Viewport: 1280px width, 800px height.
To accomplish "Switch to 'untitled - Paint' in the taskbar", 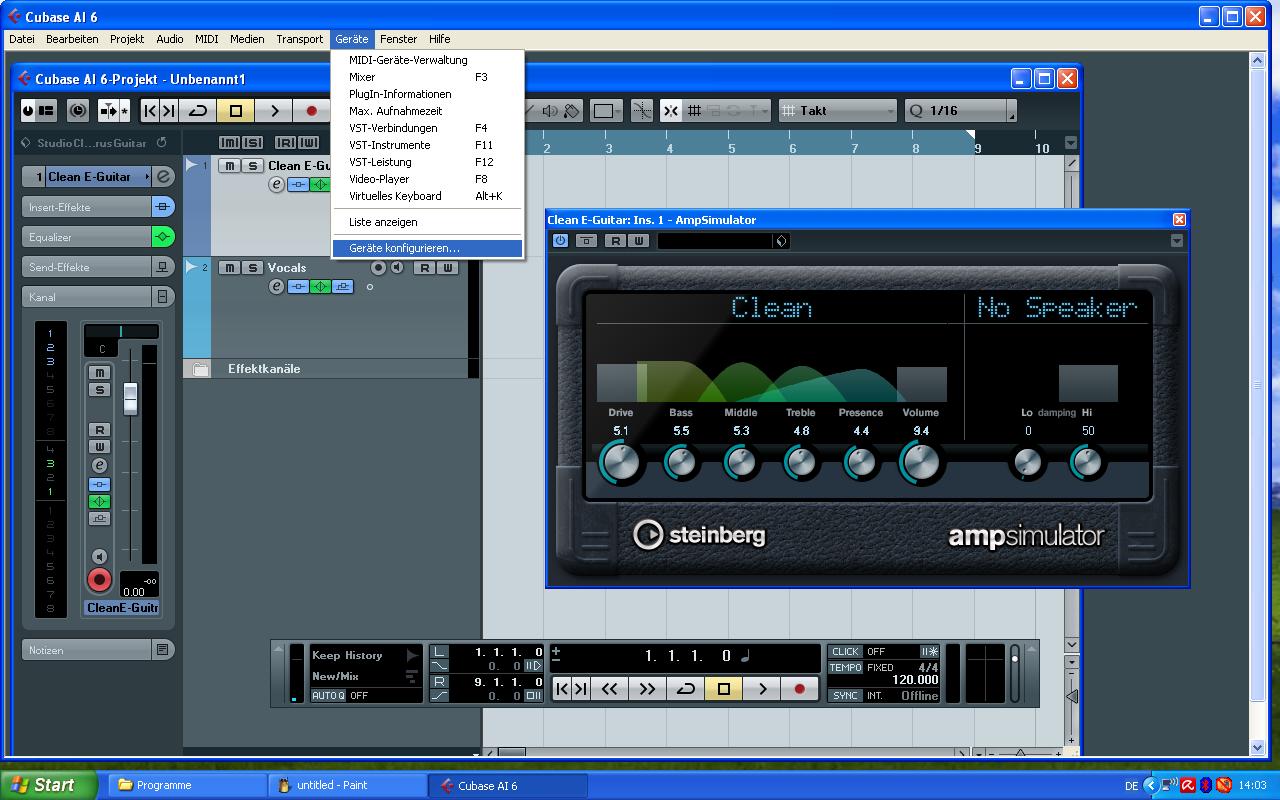I will (346, 785).
